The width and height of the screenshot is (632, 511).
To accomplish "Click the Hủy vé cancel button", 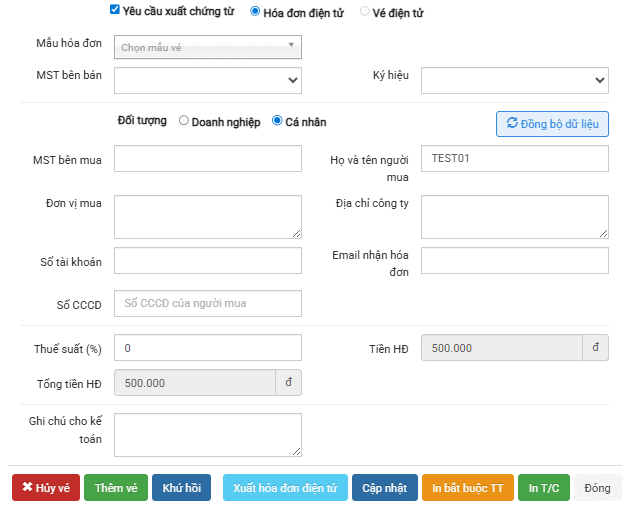I will pyautogui.click(x=45, y=488).
